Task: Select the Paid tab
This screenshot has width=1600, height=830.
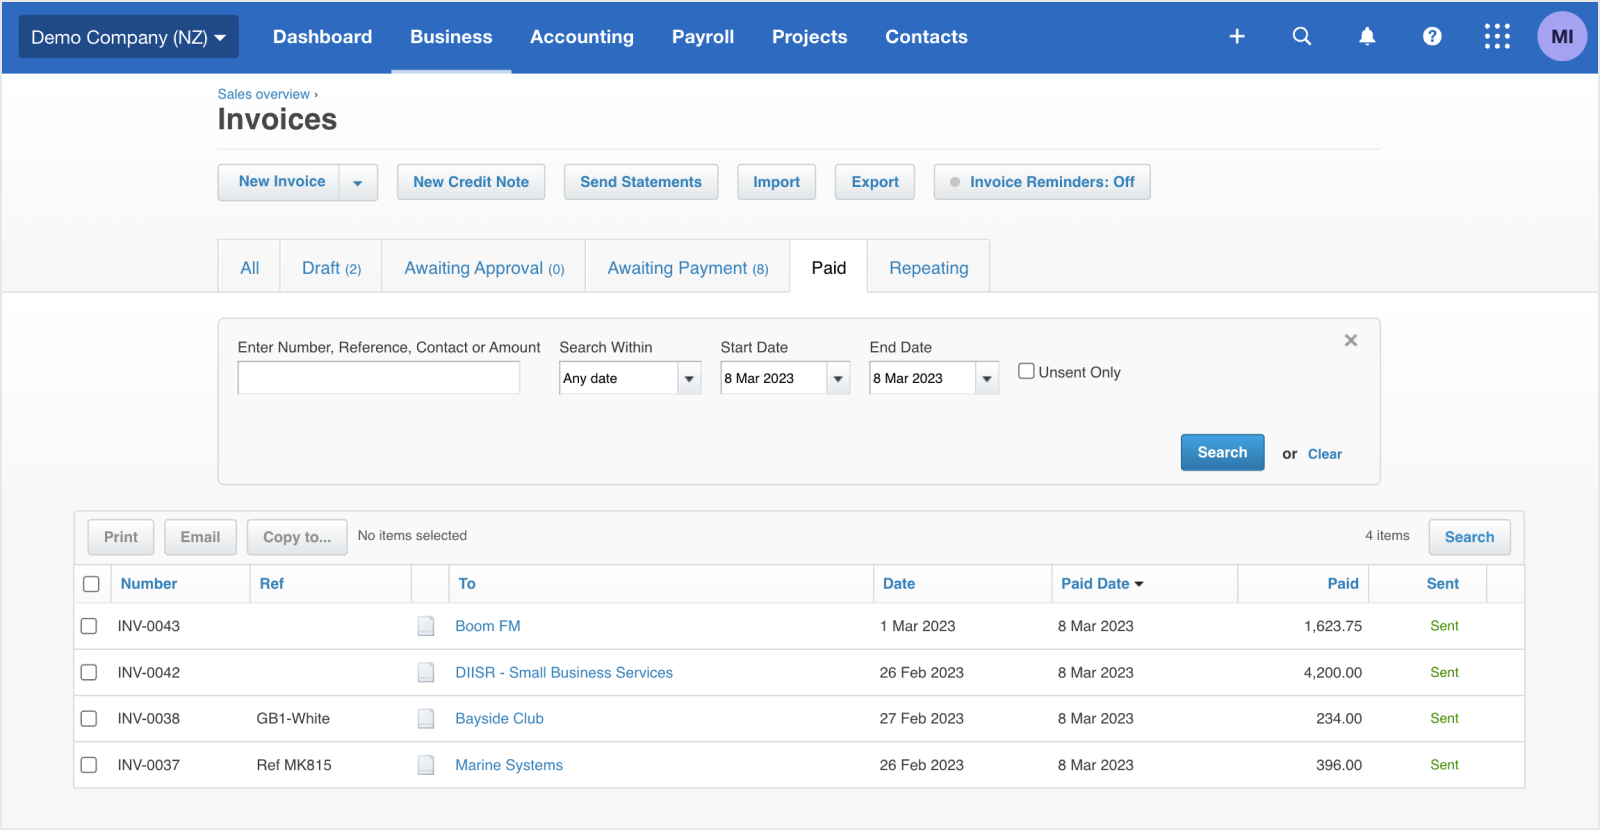Action: coord(828,267)
